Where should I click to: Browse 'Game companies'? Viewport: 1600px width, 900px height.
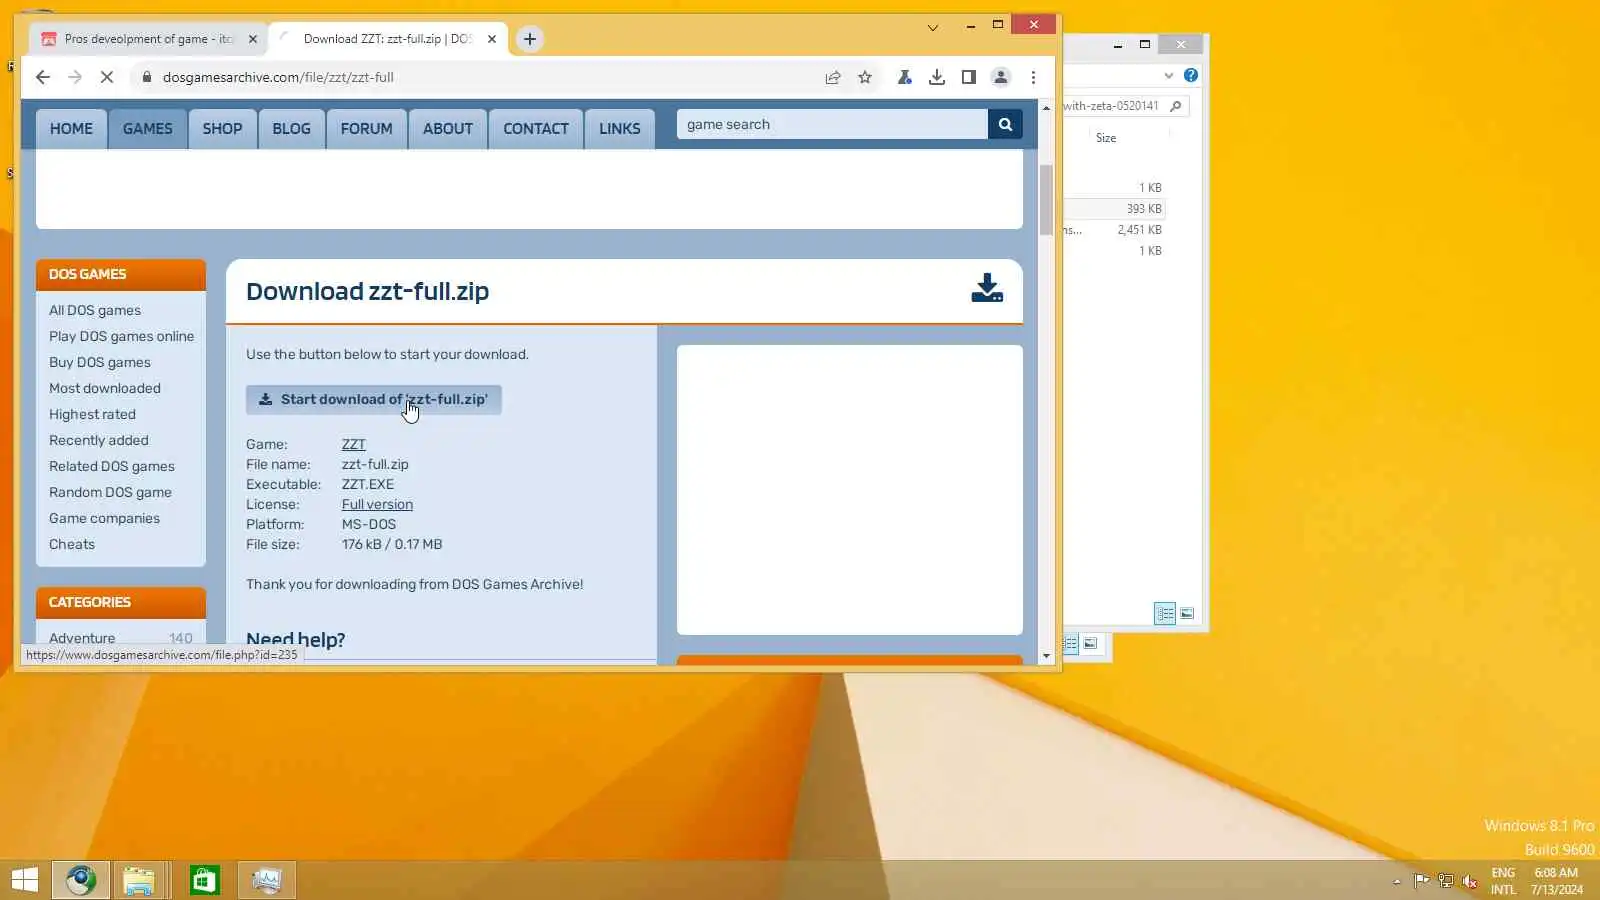(x=104, y=518)
